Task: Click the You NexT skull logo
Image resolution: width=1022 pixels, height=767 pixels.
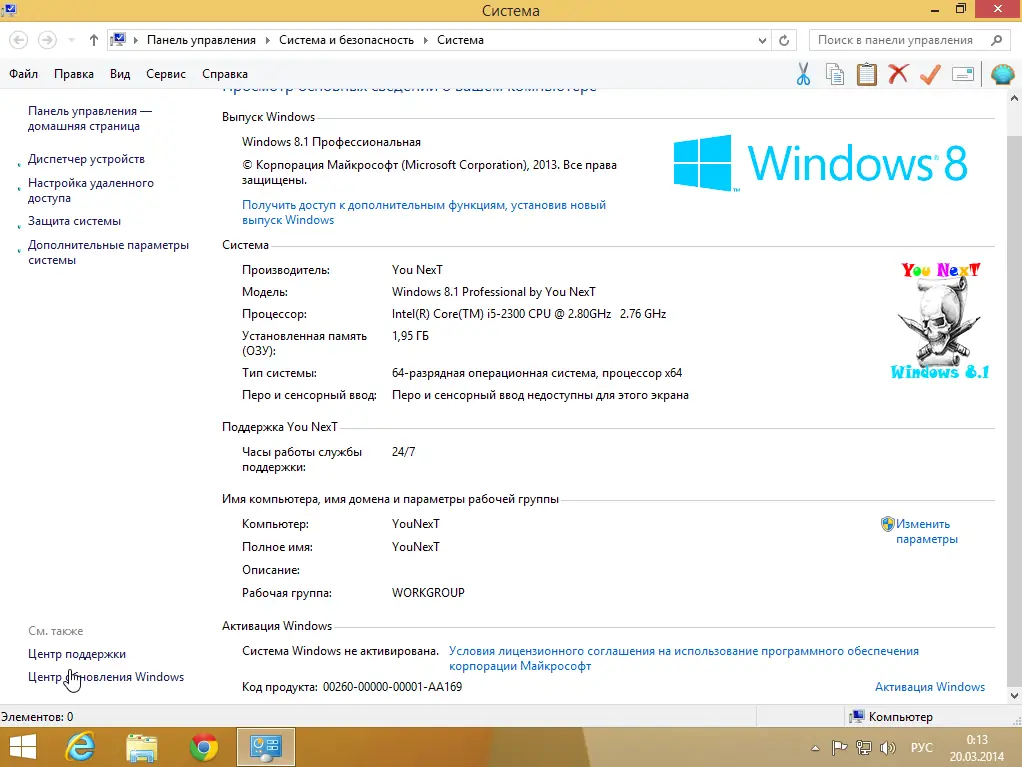Action: coord(940,321)
